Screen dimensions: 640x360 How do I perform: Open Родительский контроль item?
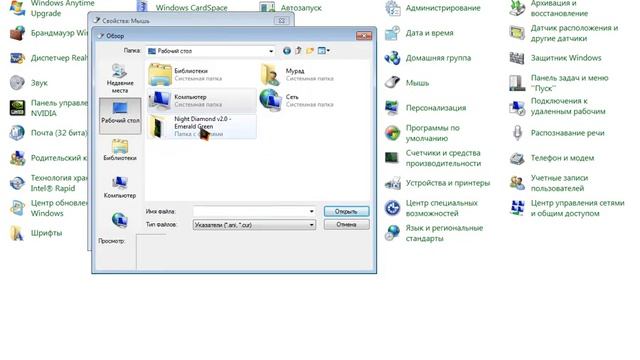(x=48, y=158)
